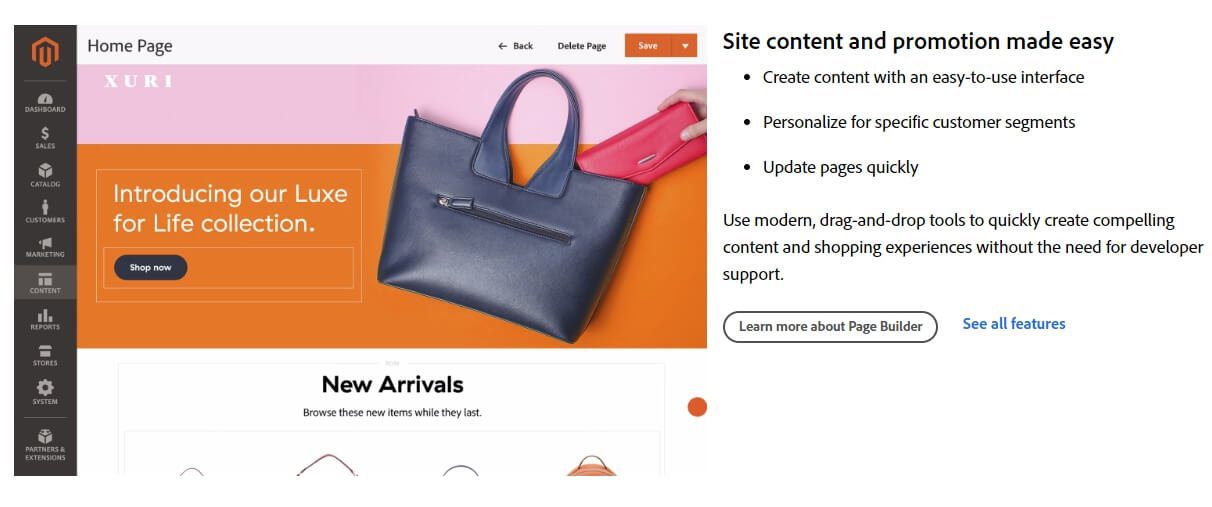This screenshot has height=507, width=1212.
Task: Click Learn more about Page Builder
Action: [x=830, y=326]
